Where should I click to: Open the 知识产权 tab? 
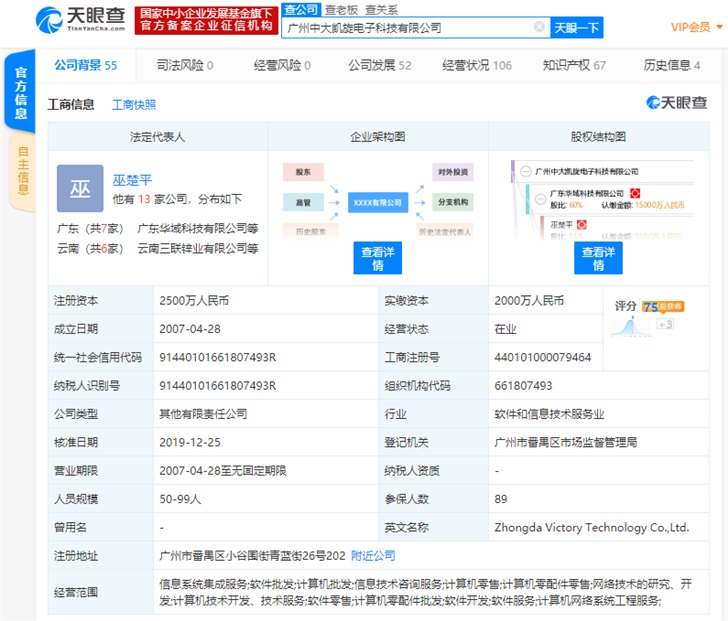click(x=574, y=65)
